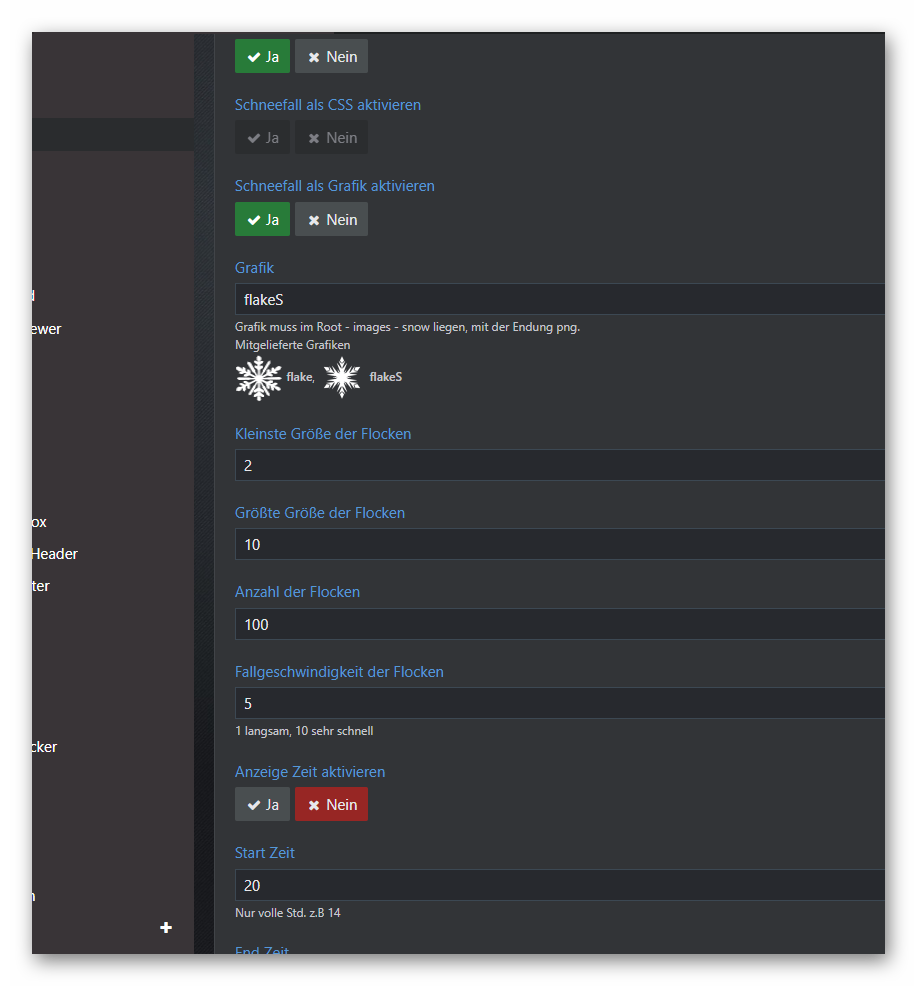Click the plus icon in the sidebar
This screenshot has height=986, width=917.
tap(166, 928)
